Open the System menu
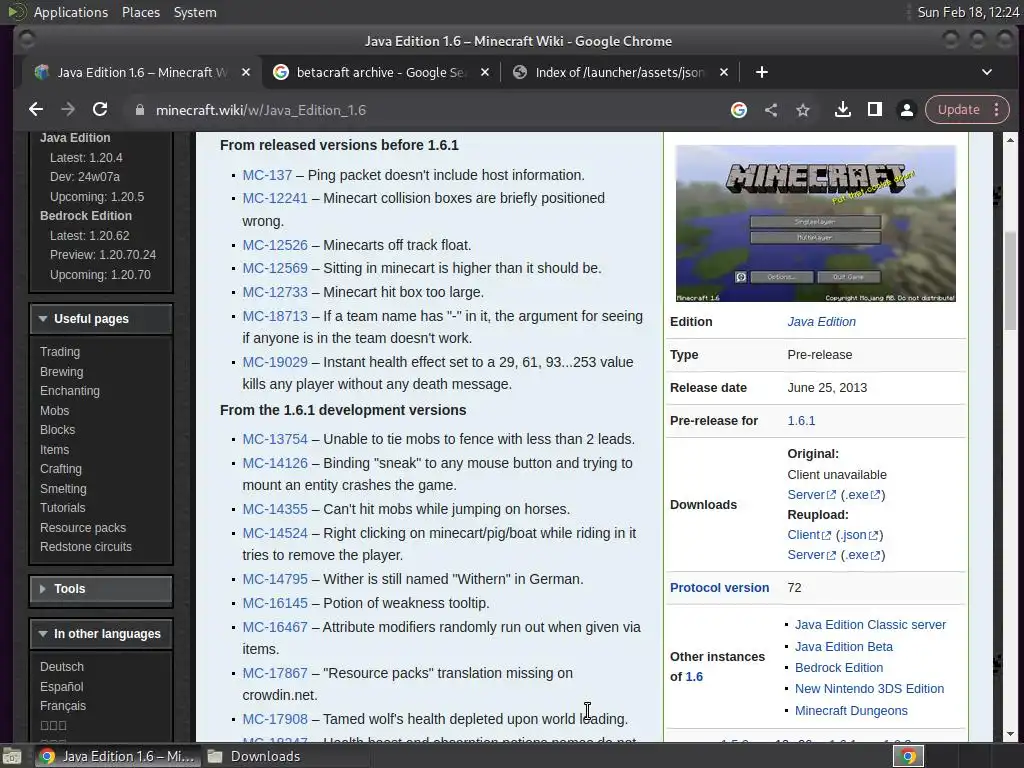This screenshot has height=768, width=1024. [x=195, y=12]
